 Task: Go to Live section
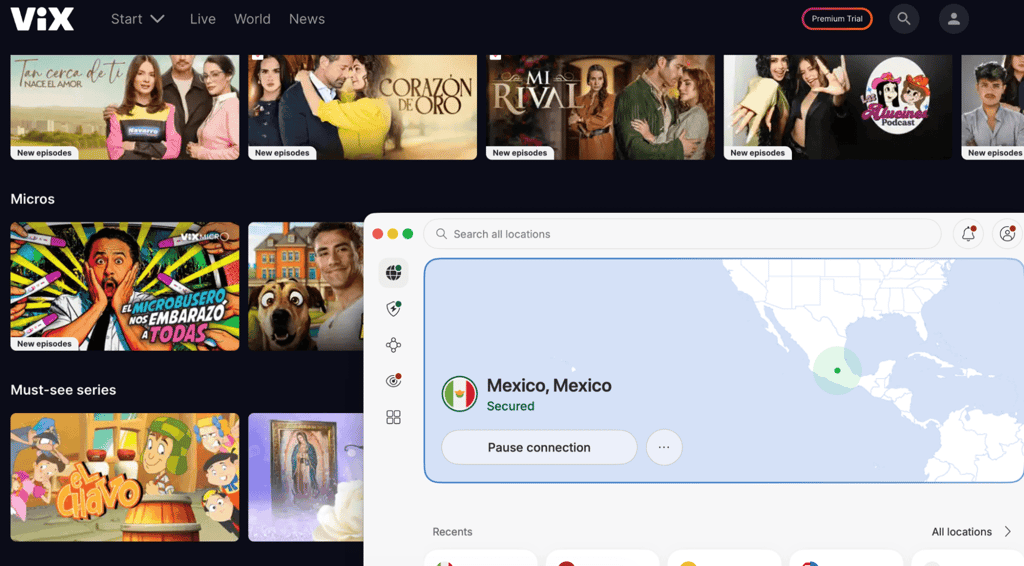tap(202, 19)
